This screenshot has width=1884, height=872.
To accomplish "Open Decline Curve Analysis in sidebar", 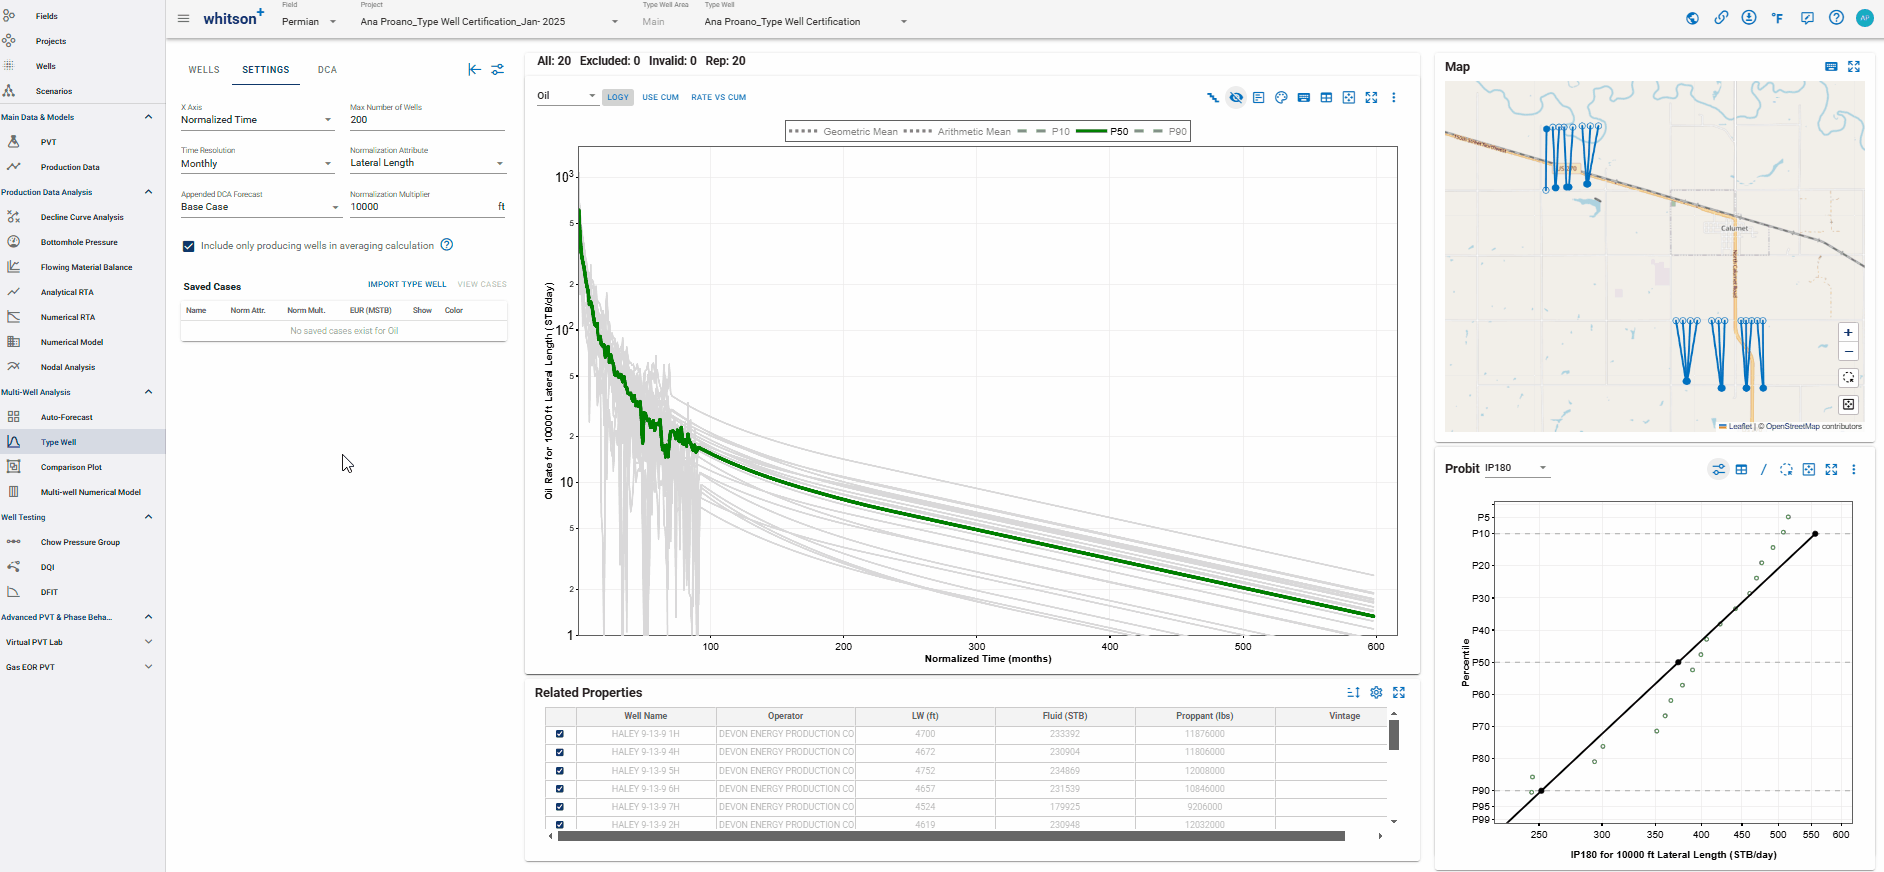I will pyautogui.click(x=82, y=217).
